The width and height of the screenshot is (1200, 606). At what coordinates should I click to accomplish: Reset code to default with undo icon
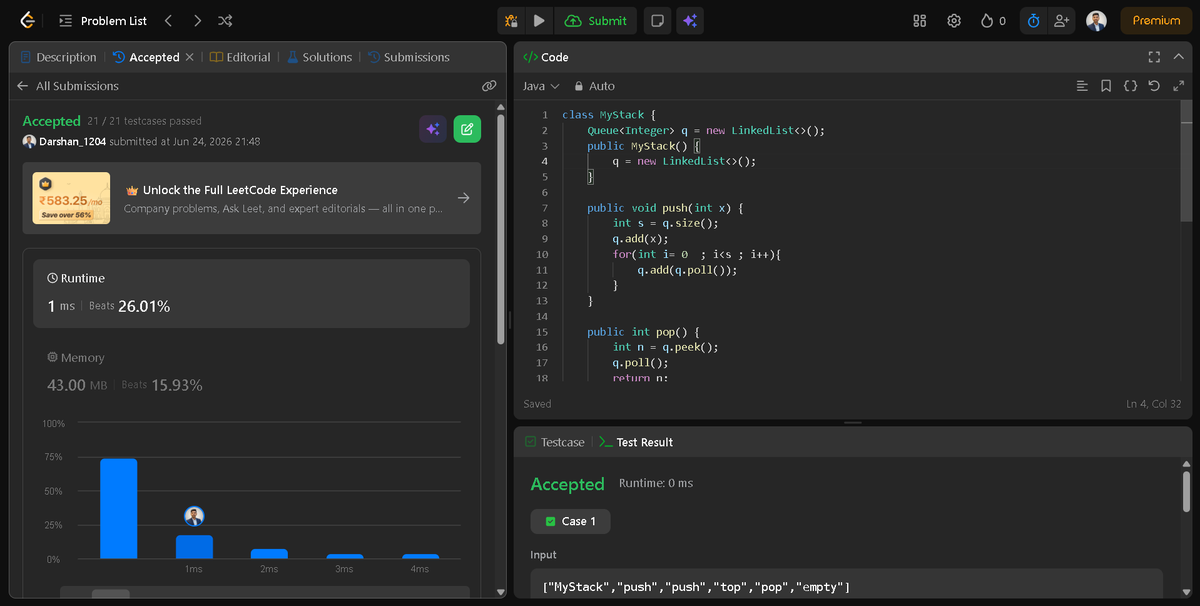[x=1154, y=86]
